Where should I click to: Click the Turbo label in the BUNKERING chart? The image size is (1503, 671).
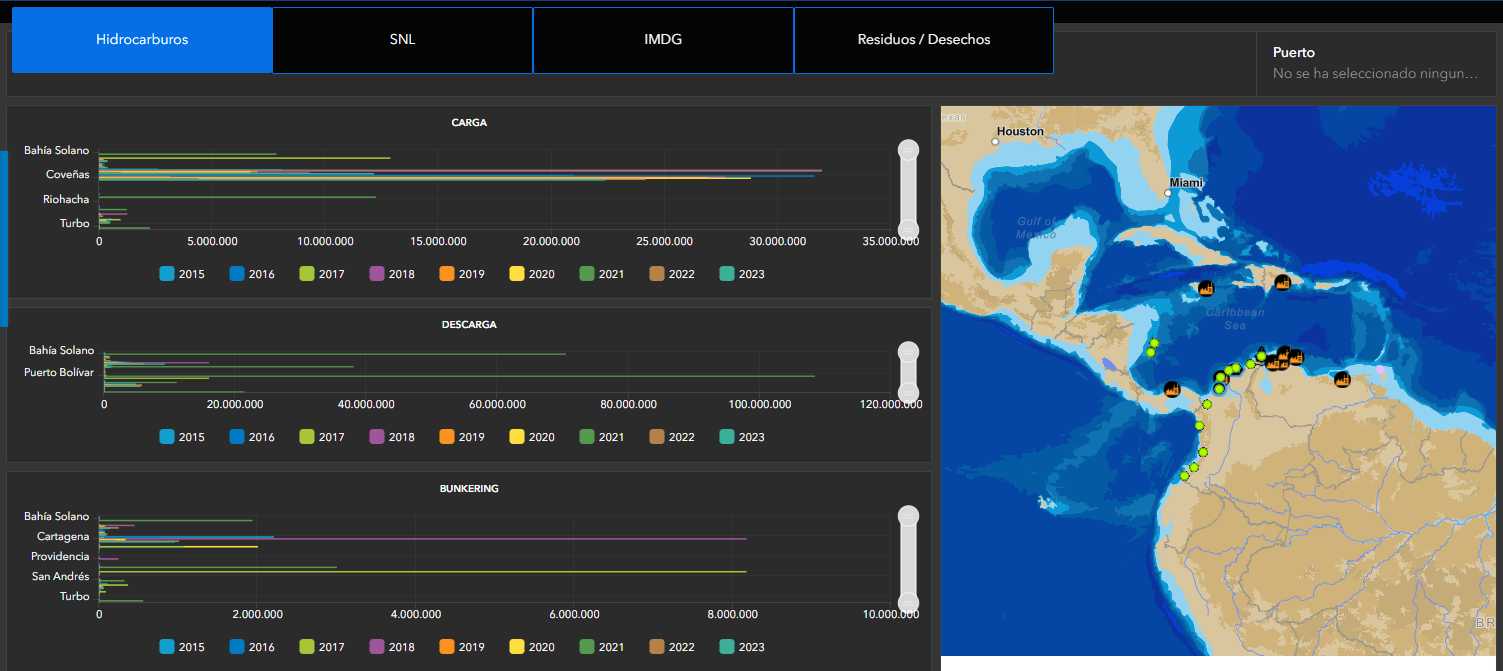[75, 597]
